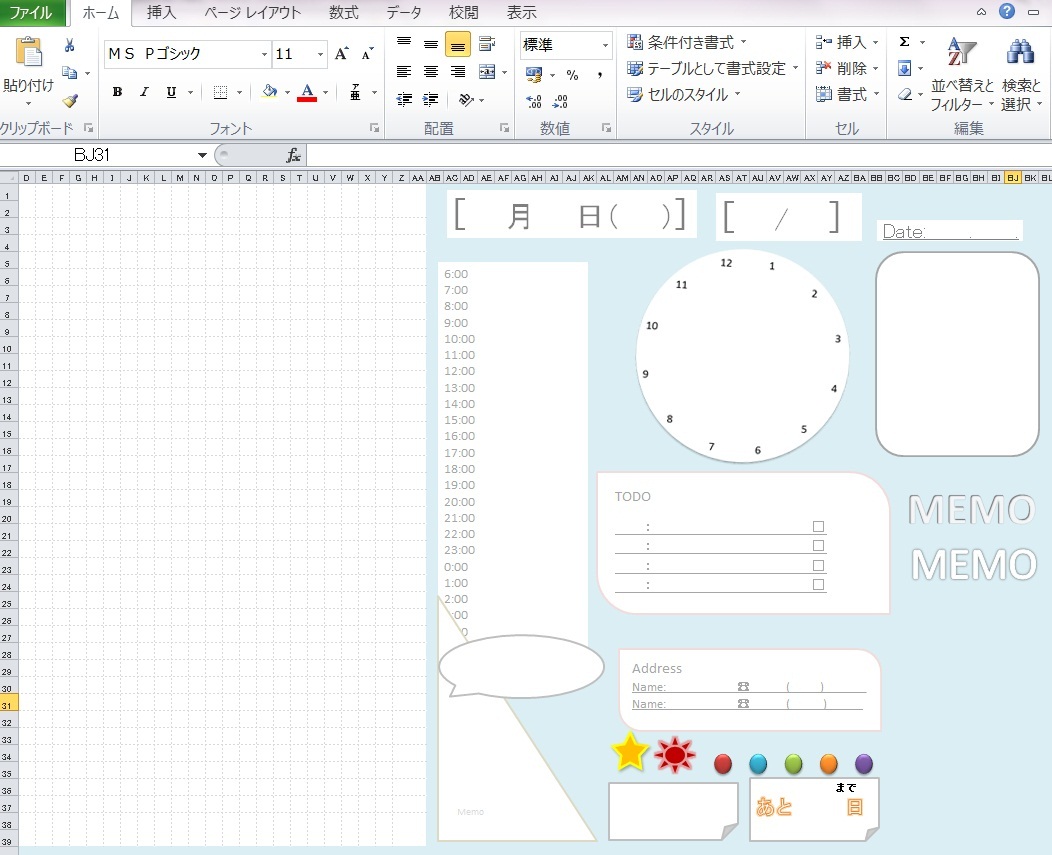The image size is (1052, 855).
Task: Toggle italic formatting
Action: (x=144, y=92)
